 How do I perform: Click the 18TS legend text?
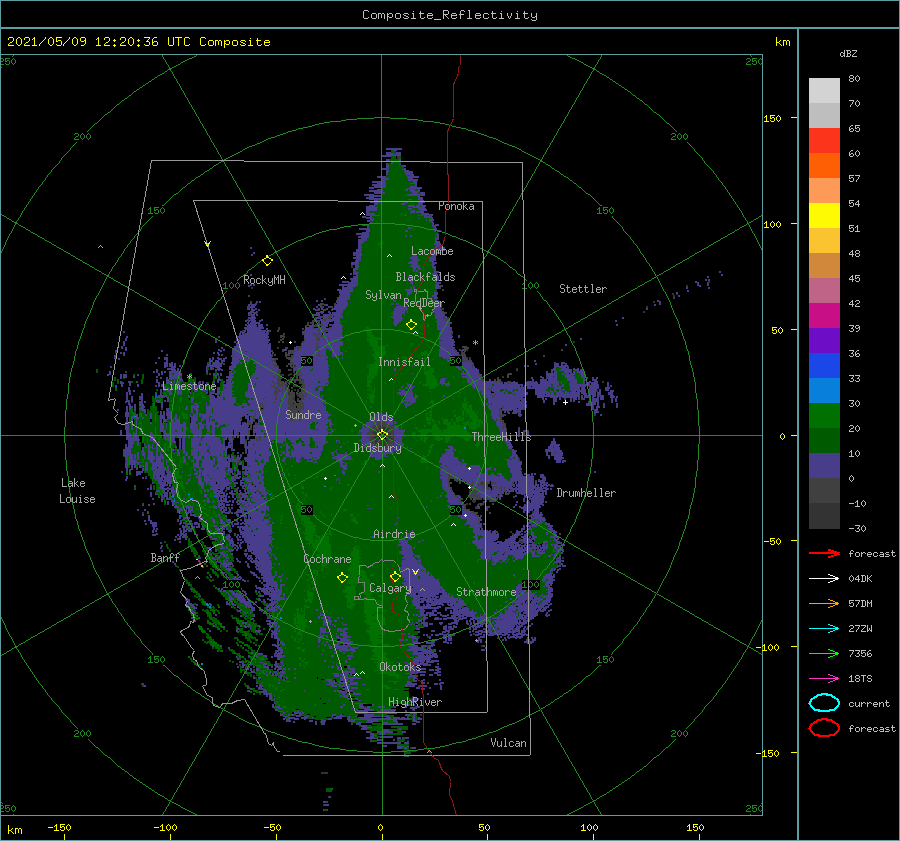[860, 679]
